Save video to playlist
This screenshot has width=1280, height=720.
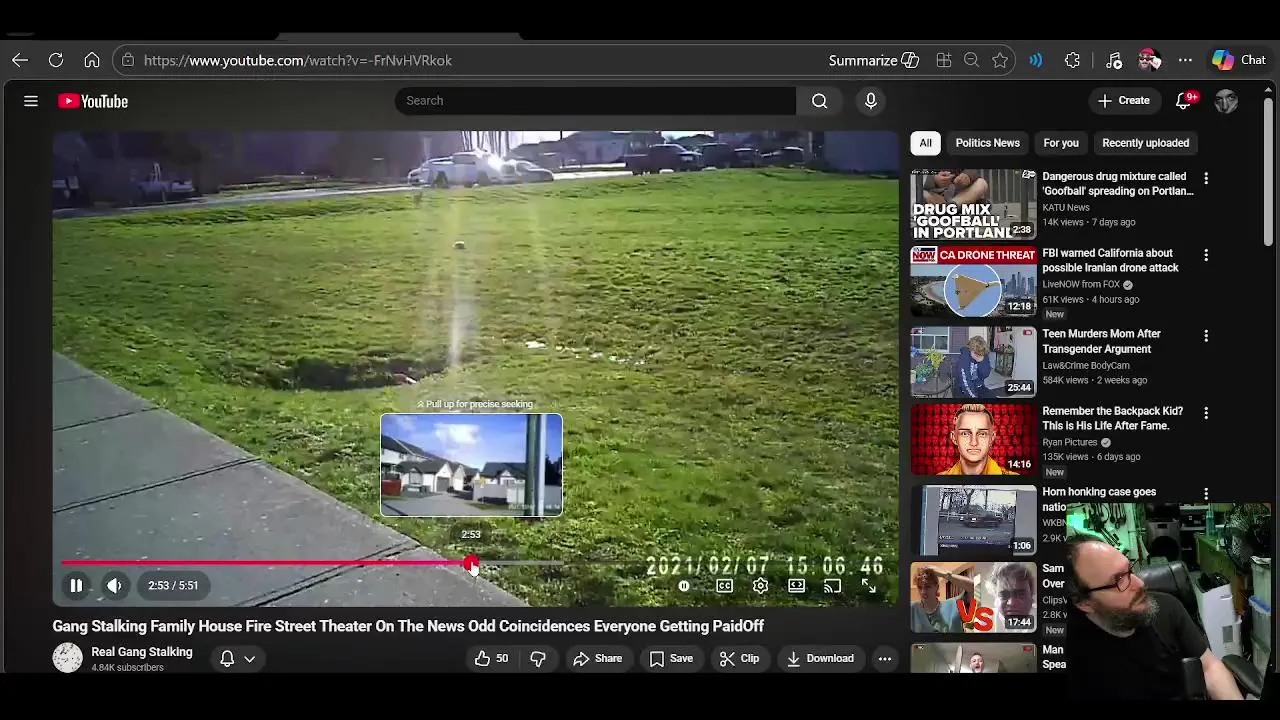(x=671, y=658)
